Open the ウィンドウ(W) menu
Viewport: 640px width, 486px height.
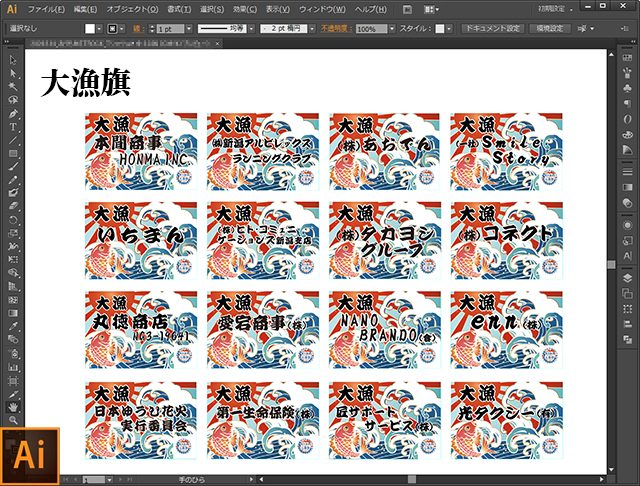[322, 9]
